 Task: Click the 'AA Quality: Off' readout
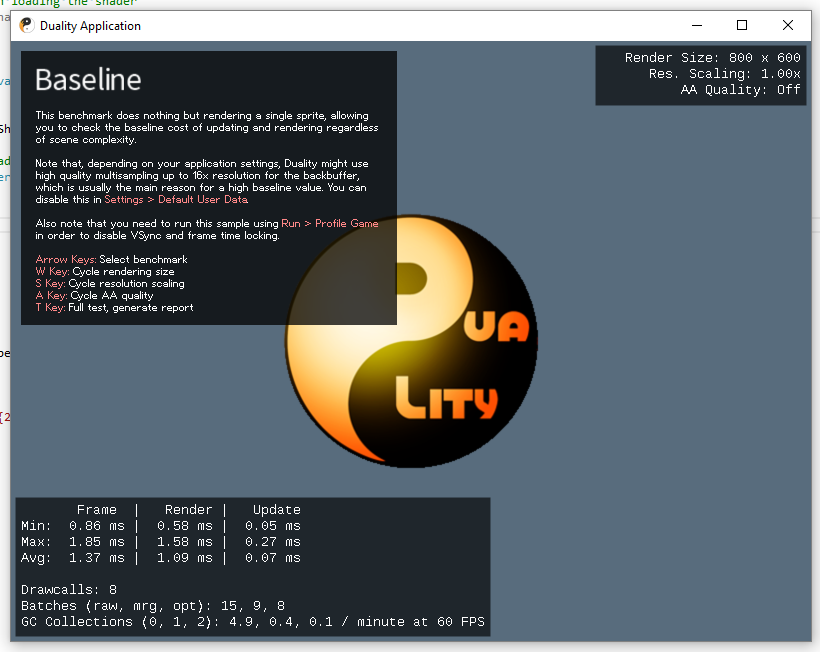pyautogui.click(x=741, y=90)
